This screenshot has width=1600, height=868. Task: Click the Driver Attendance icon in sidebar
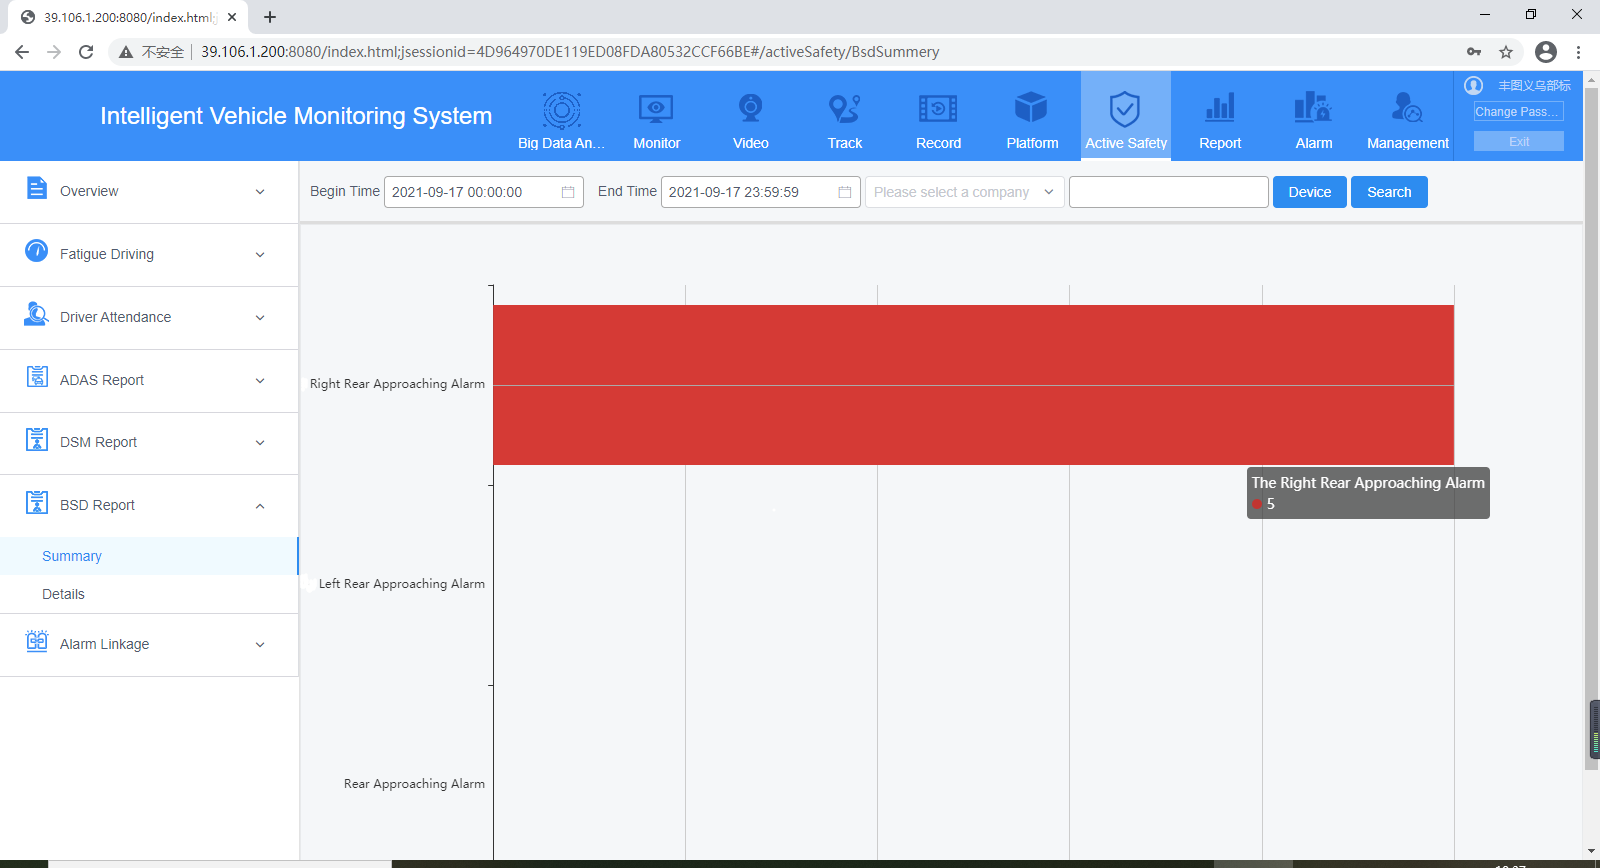(36, 314)
